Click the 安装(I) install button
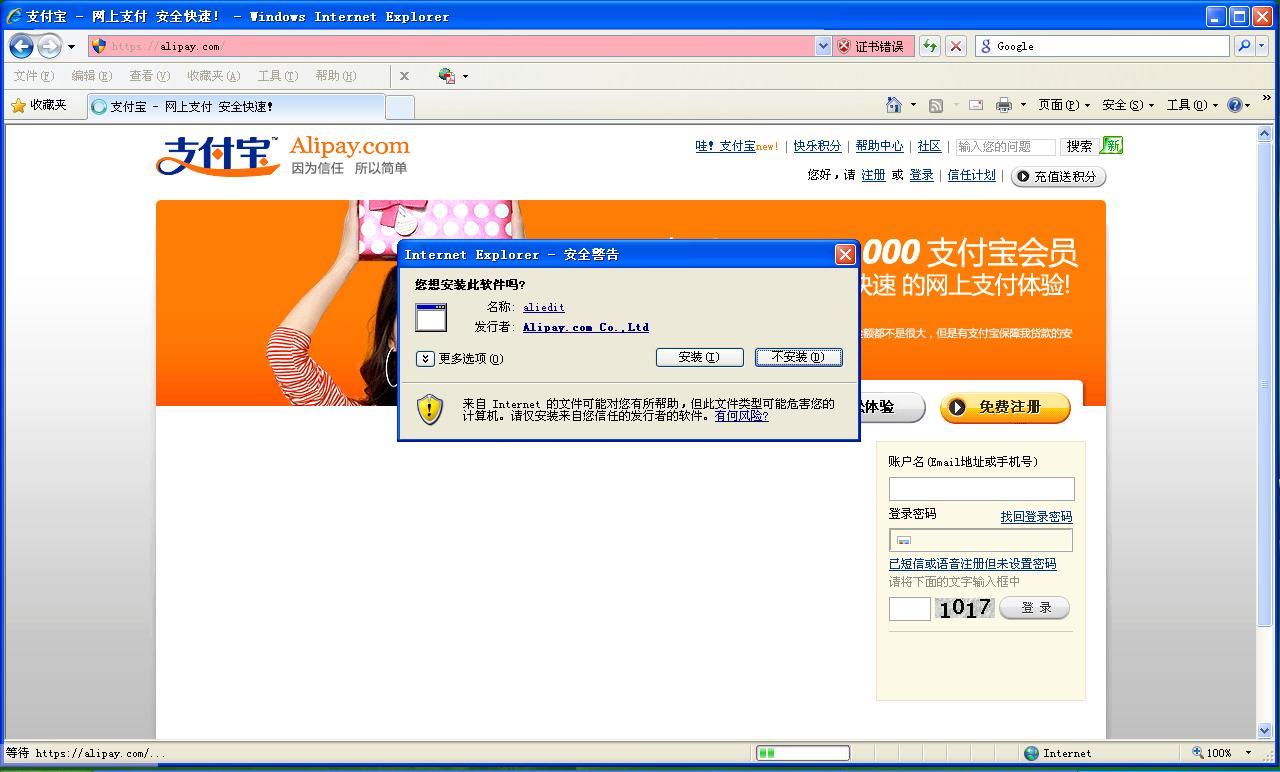Viewport: 1280px width, 772px height. [x=699, y=357]
